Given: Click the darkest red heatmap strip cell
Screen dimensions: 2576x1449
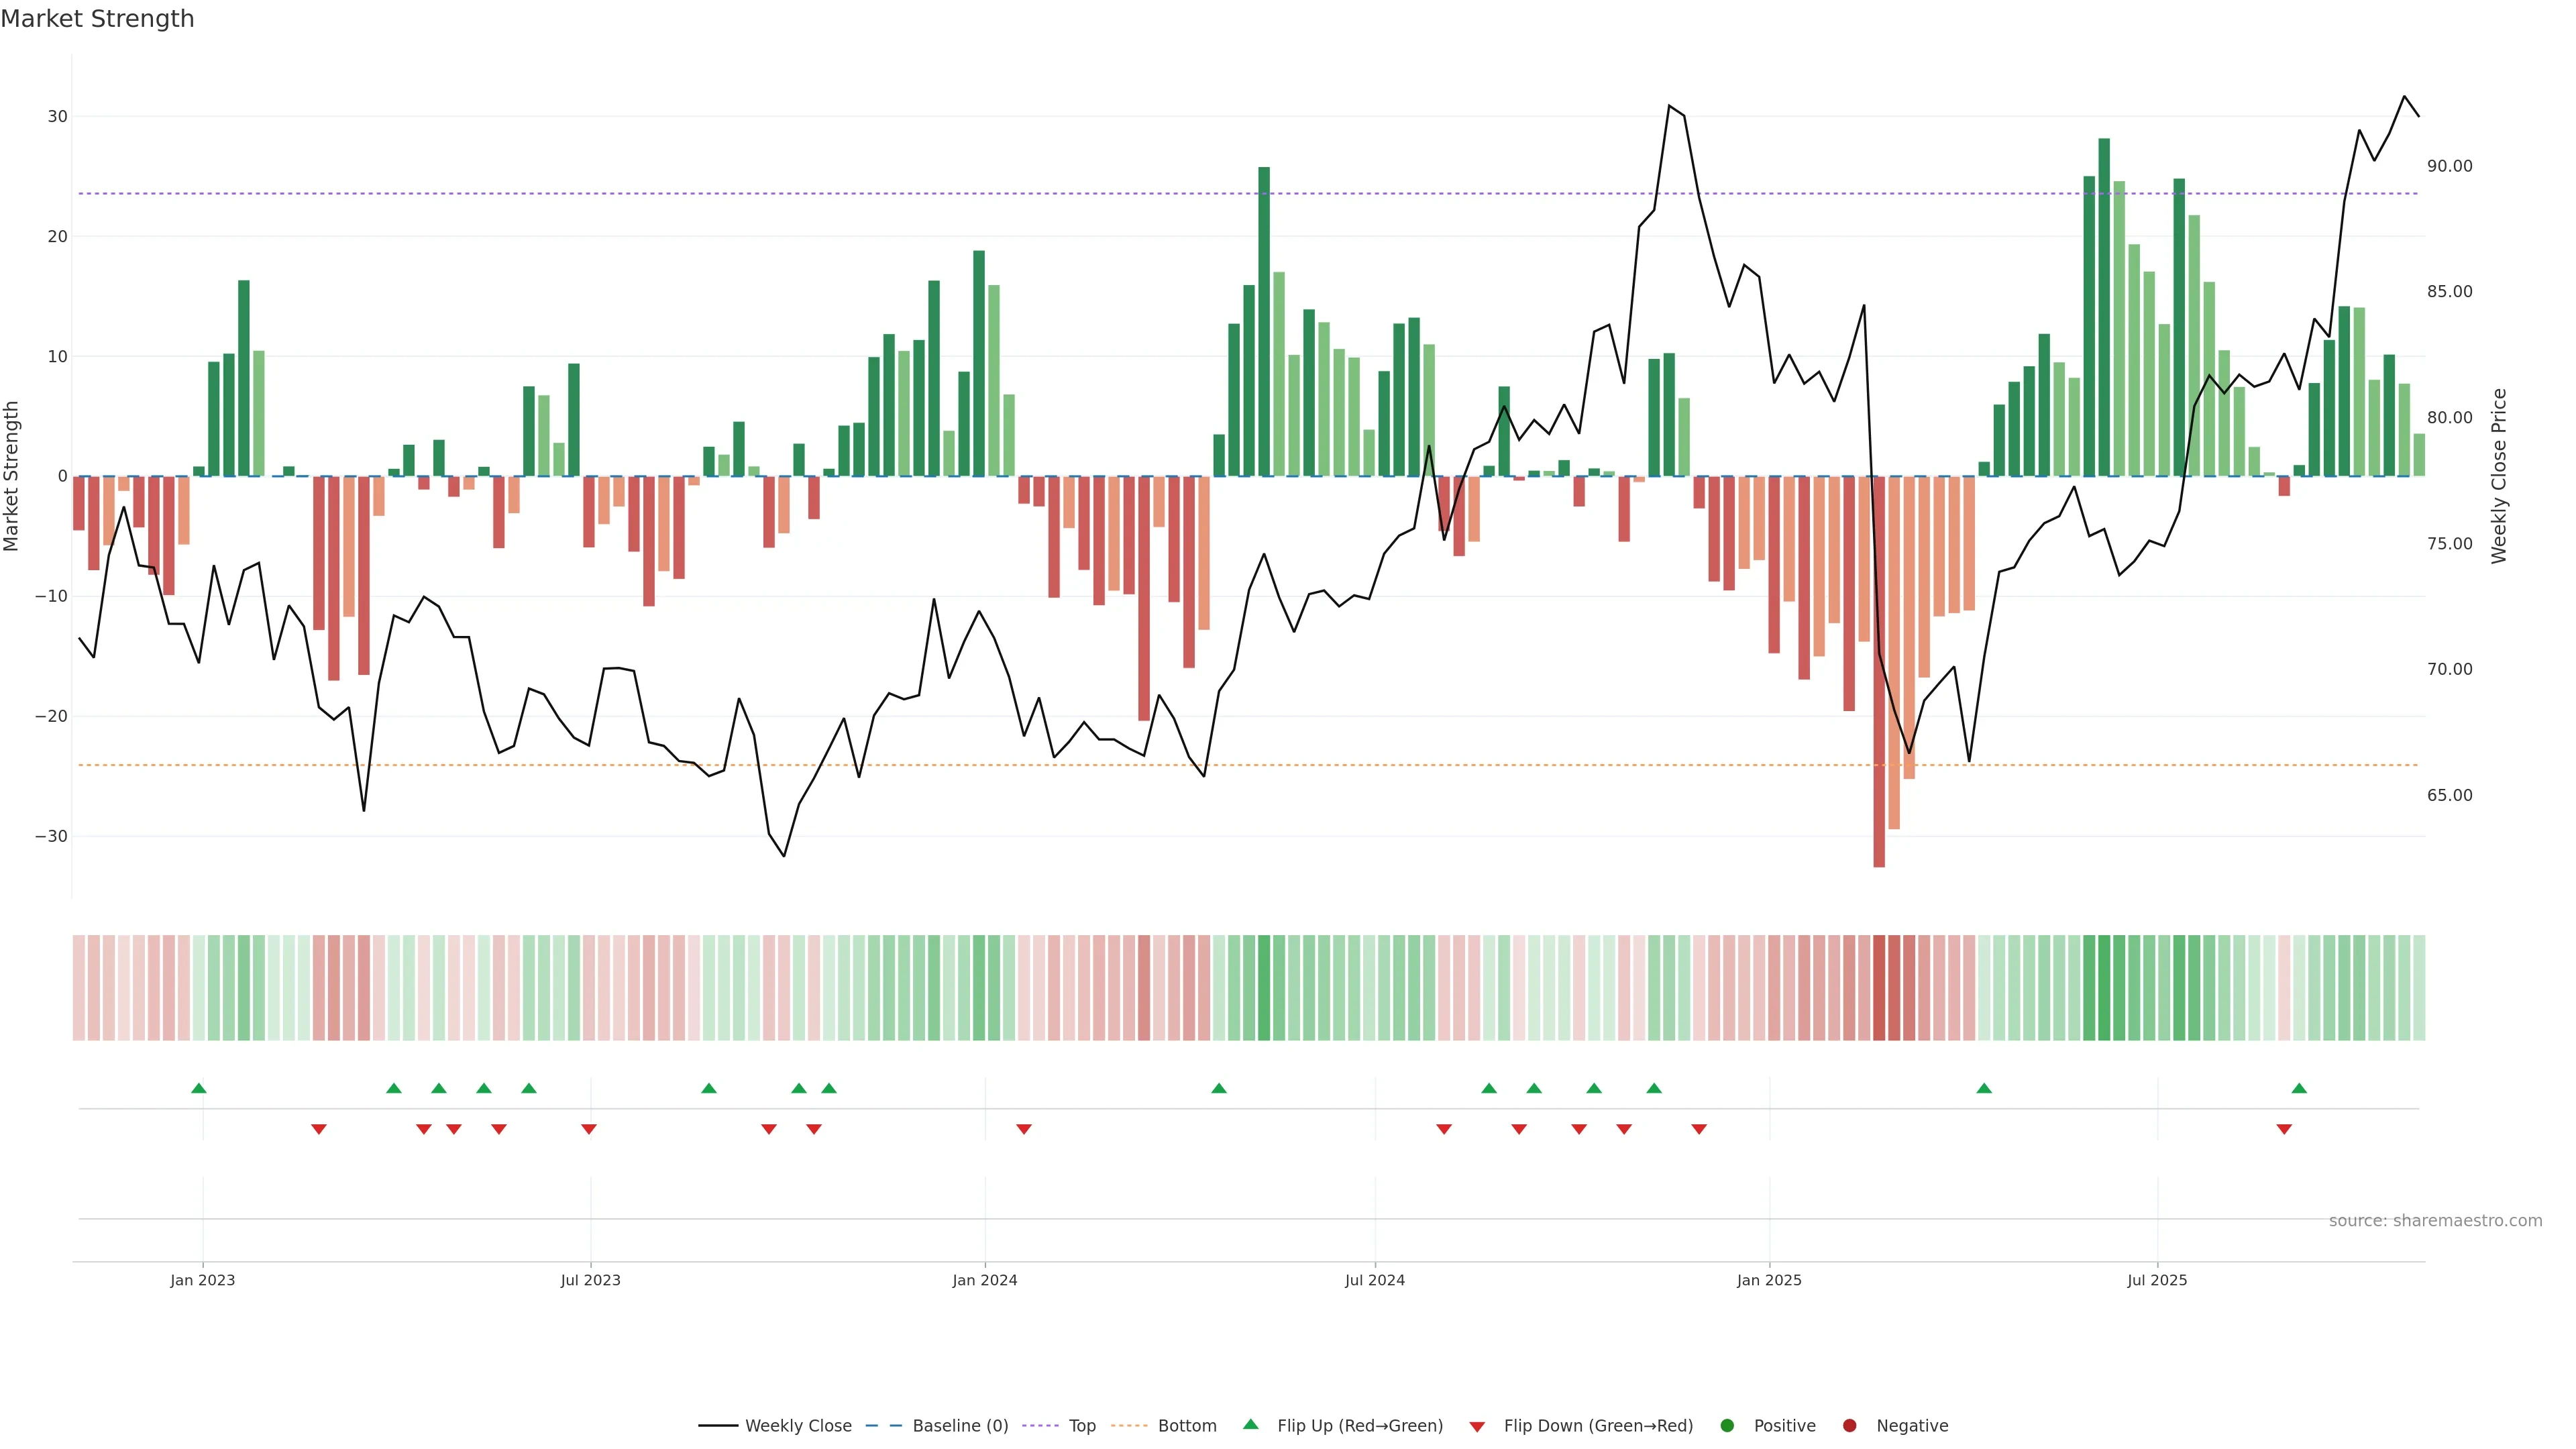Looking at the screenshot, I should (1879, 988).
